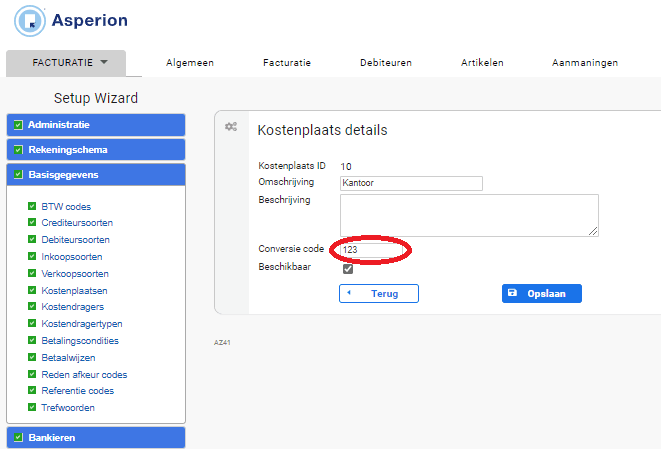Viewport: 661px width, 449px height.
Task: Click the green check icon beside Inkoopsoorten
Action: [x=32, y=256]
